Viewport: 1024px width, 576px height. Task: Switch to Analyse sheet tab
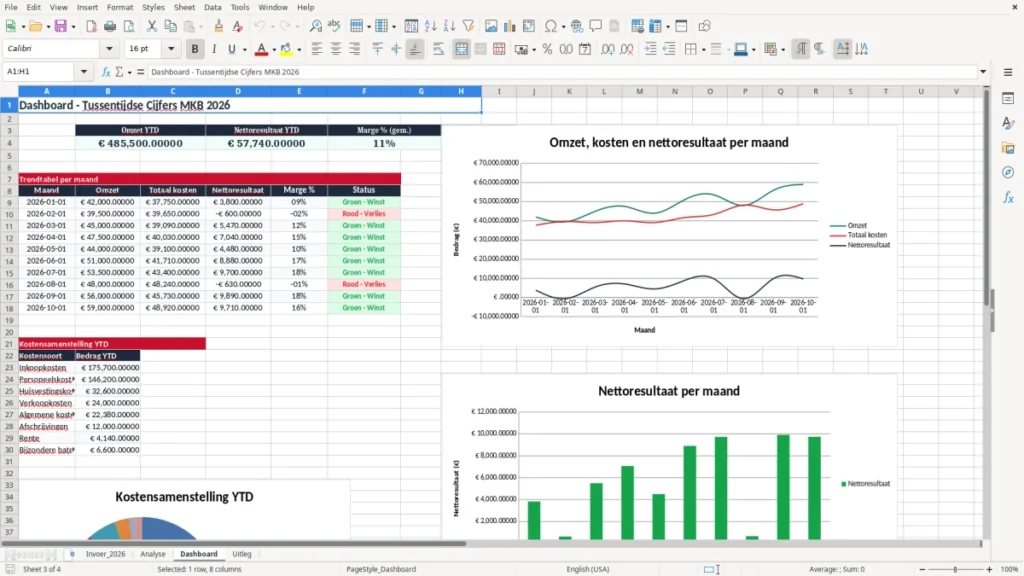tap(153, 554)
